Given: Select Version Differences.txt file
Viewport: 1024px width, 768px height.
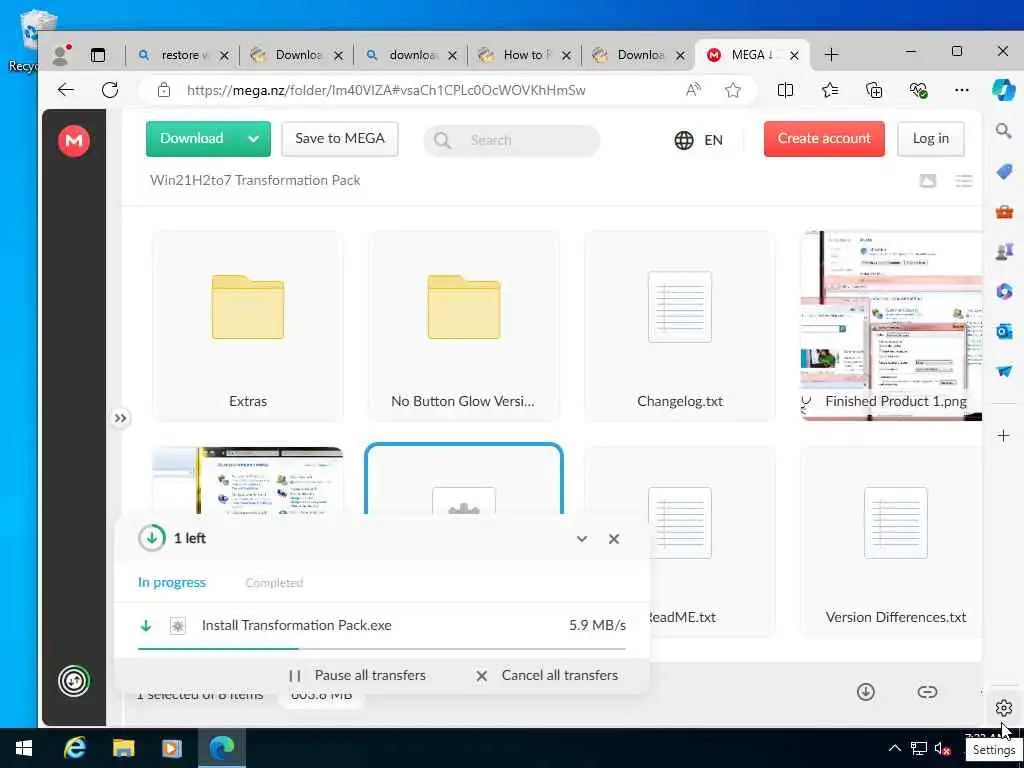Looking at the screenshot, I should tap(891, 542).
